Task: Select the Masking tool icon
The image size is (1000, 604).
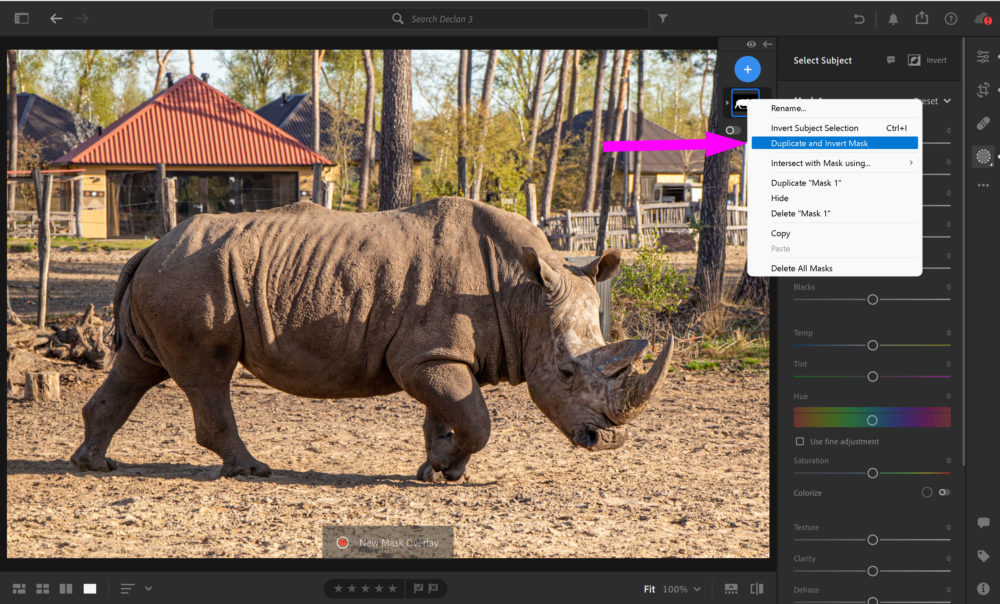Action: pyautogui.click(x=983, y=156)
